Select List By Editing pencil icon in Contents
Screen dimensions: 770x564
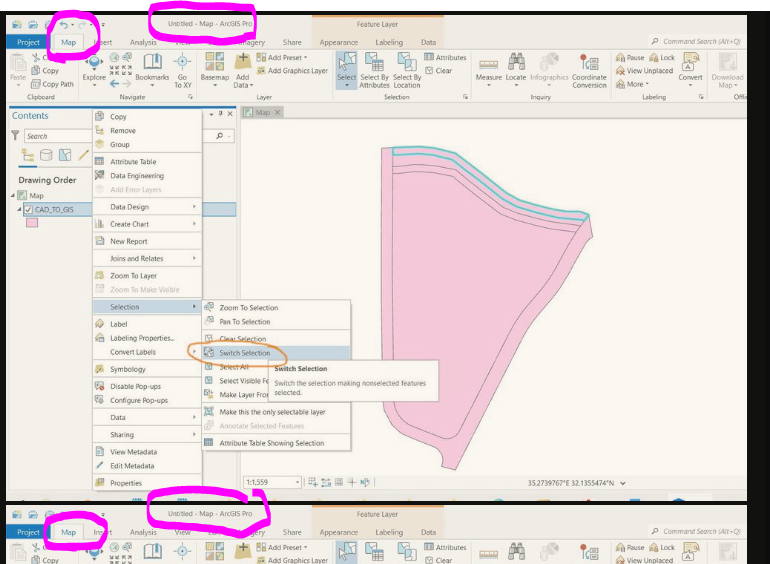tap(83, 155)
